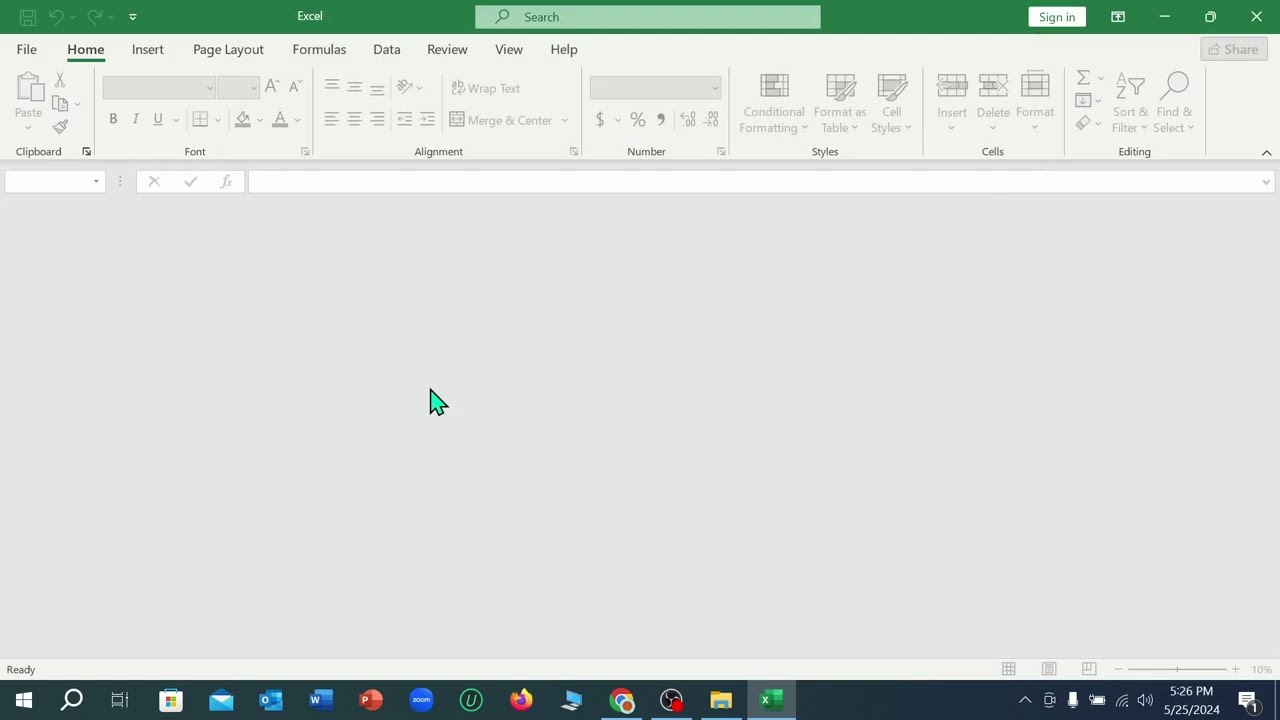Open Conditional Formatting menu
This screenshot has height=720, width=1280.
tap(774, 103)
